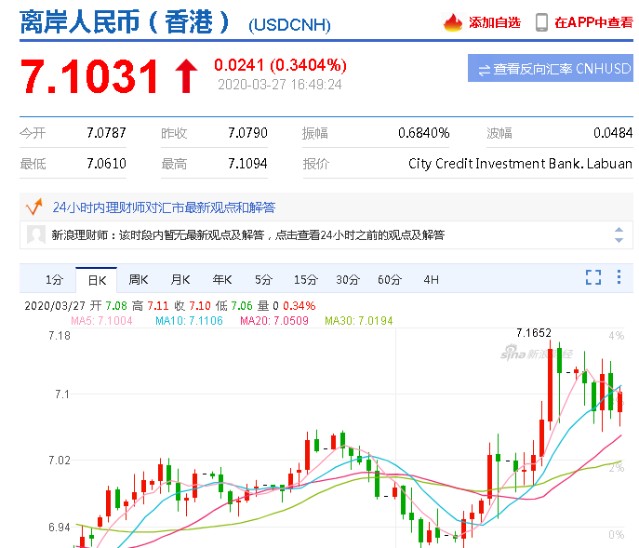Select the 周K weekly chart tab

(138, 279)
